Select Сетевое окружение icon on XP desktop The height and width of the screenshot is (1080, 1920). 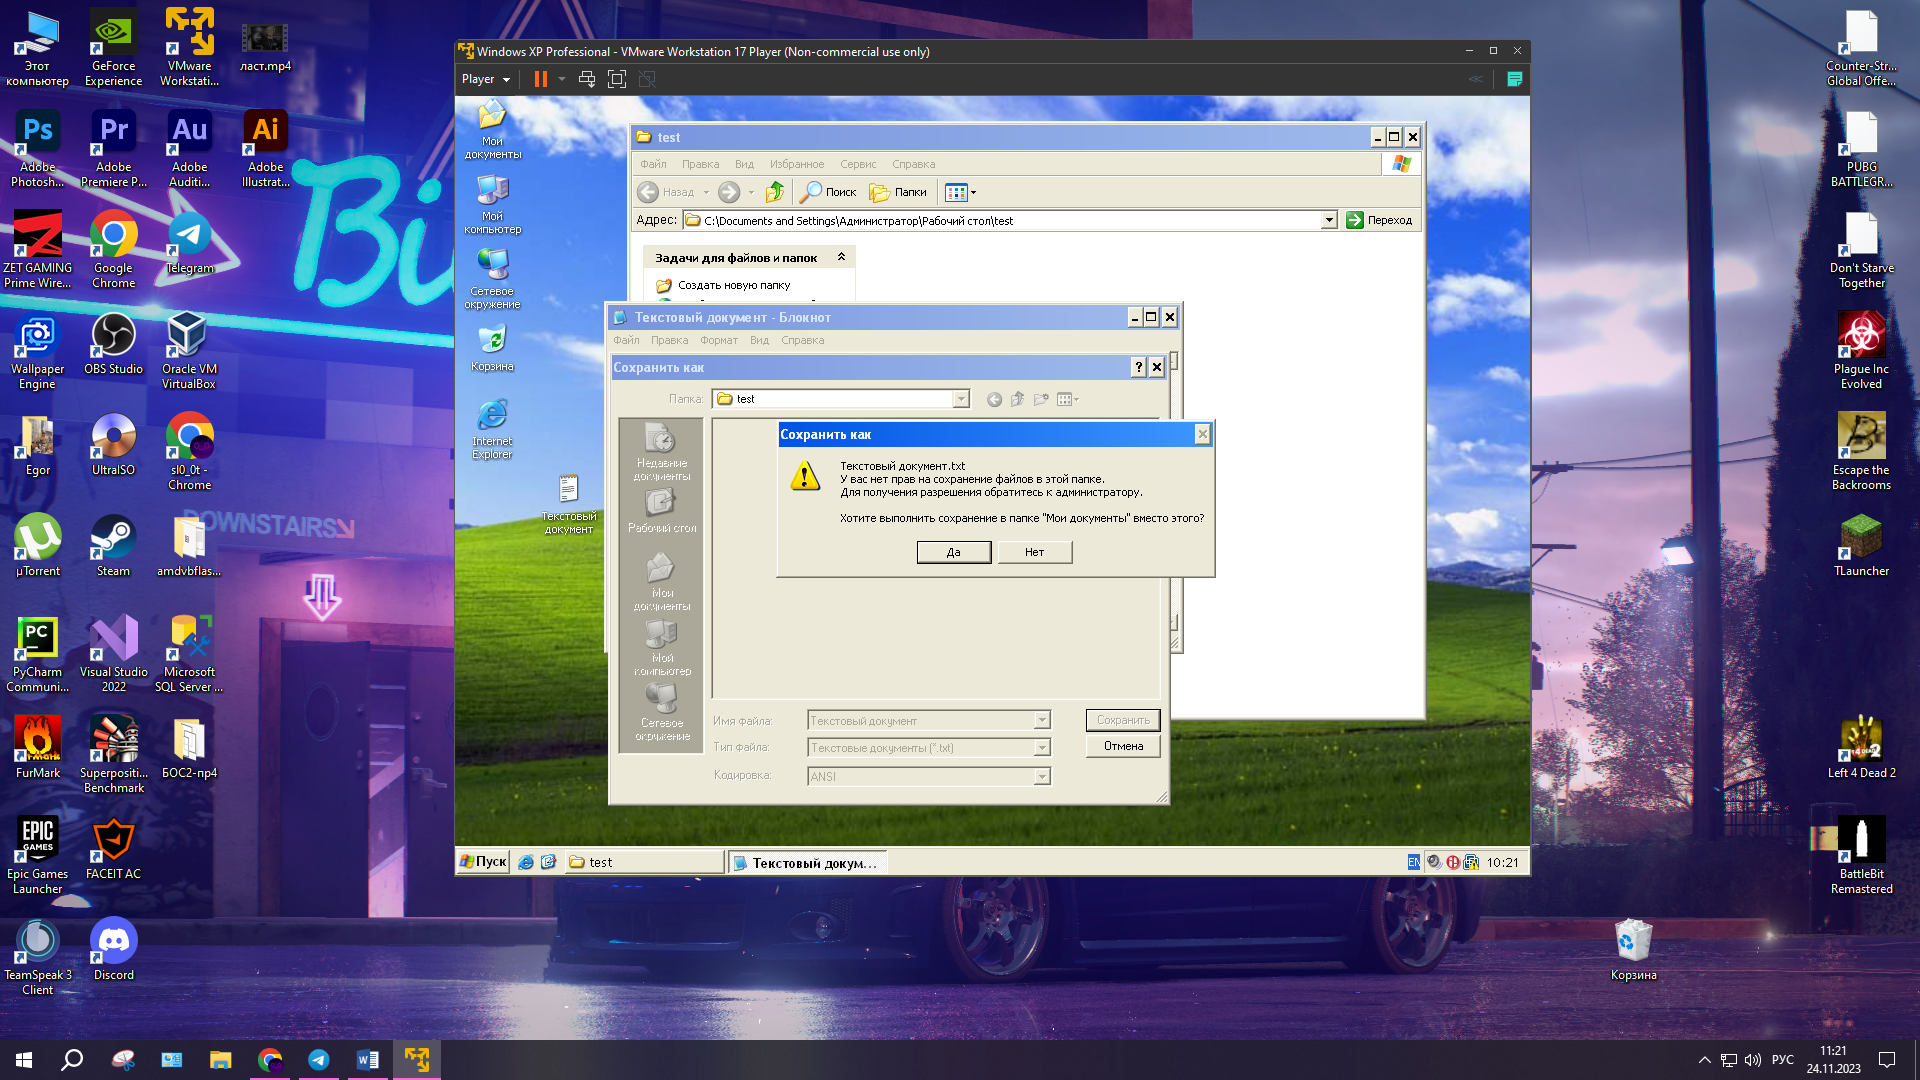(x=492, y=279)
